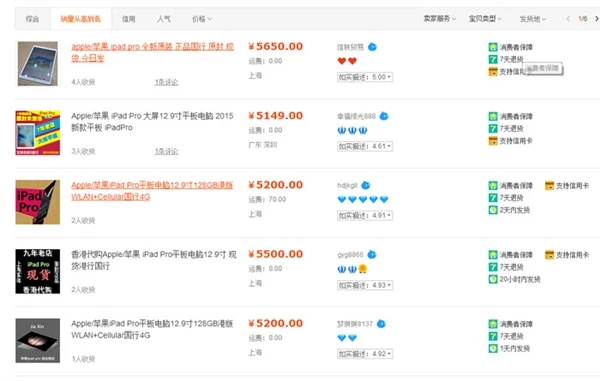Go to next results page arrow
The width and height of the screenshot is (600, 381).
[x=596, y=19]
